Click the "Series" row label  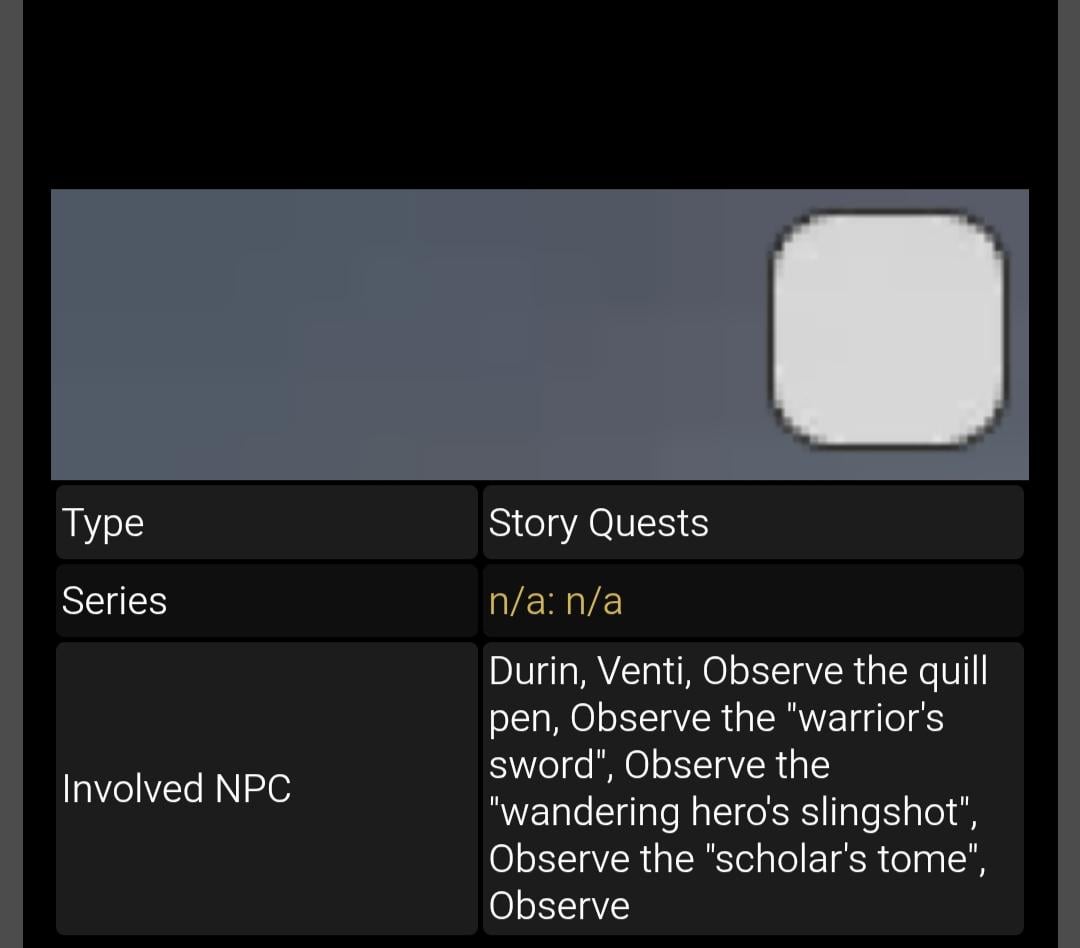pyautogui.click(x=114, y=601)
